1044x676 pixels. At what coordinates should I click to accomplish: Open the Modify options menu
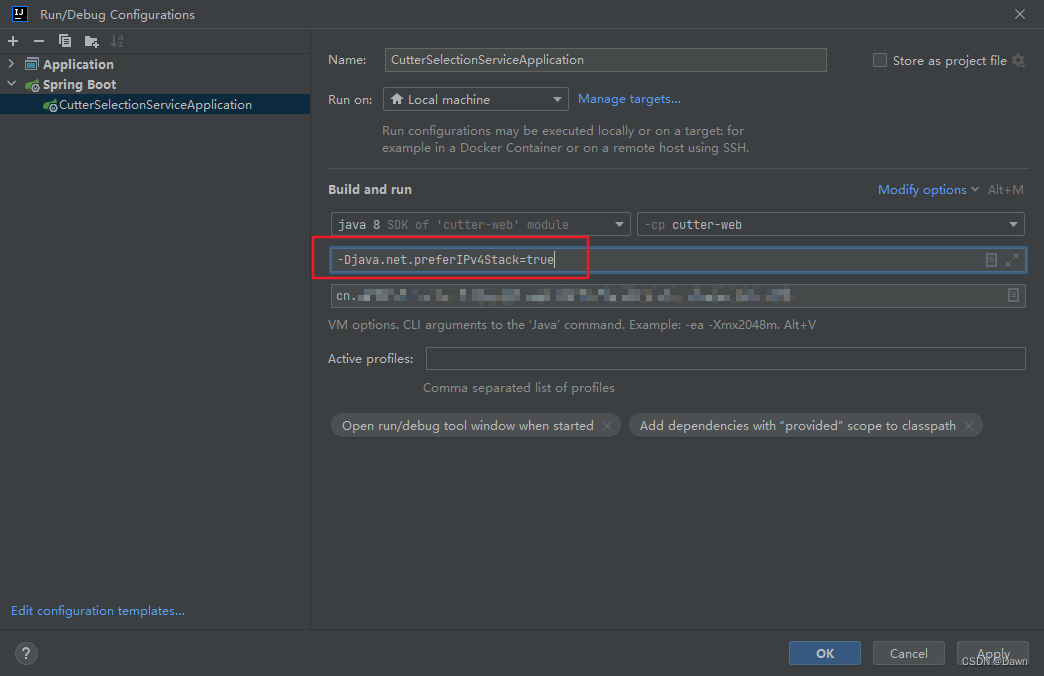click(x=928, y=190)
